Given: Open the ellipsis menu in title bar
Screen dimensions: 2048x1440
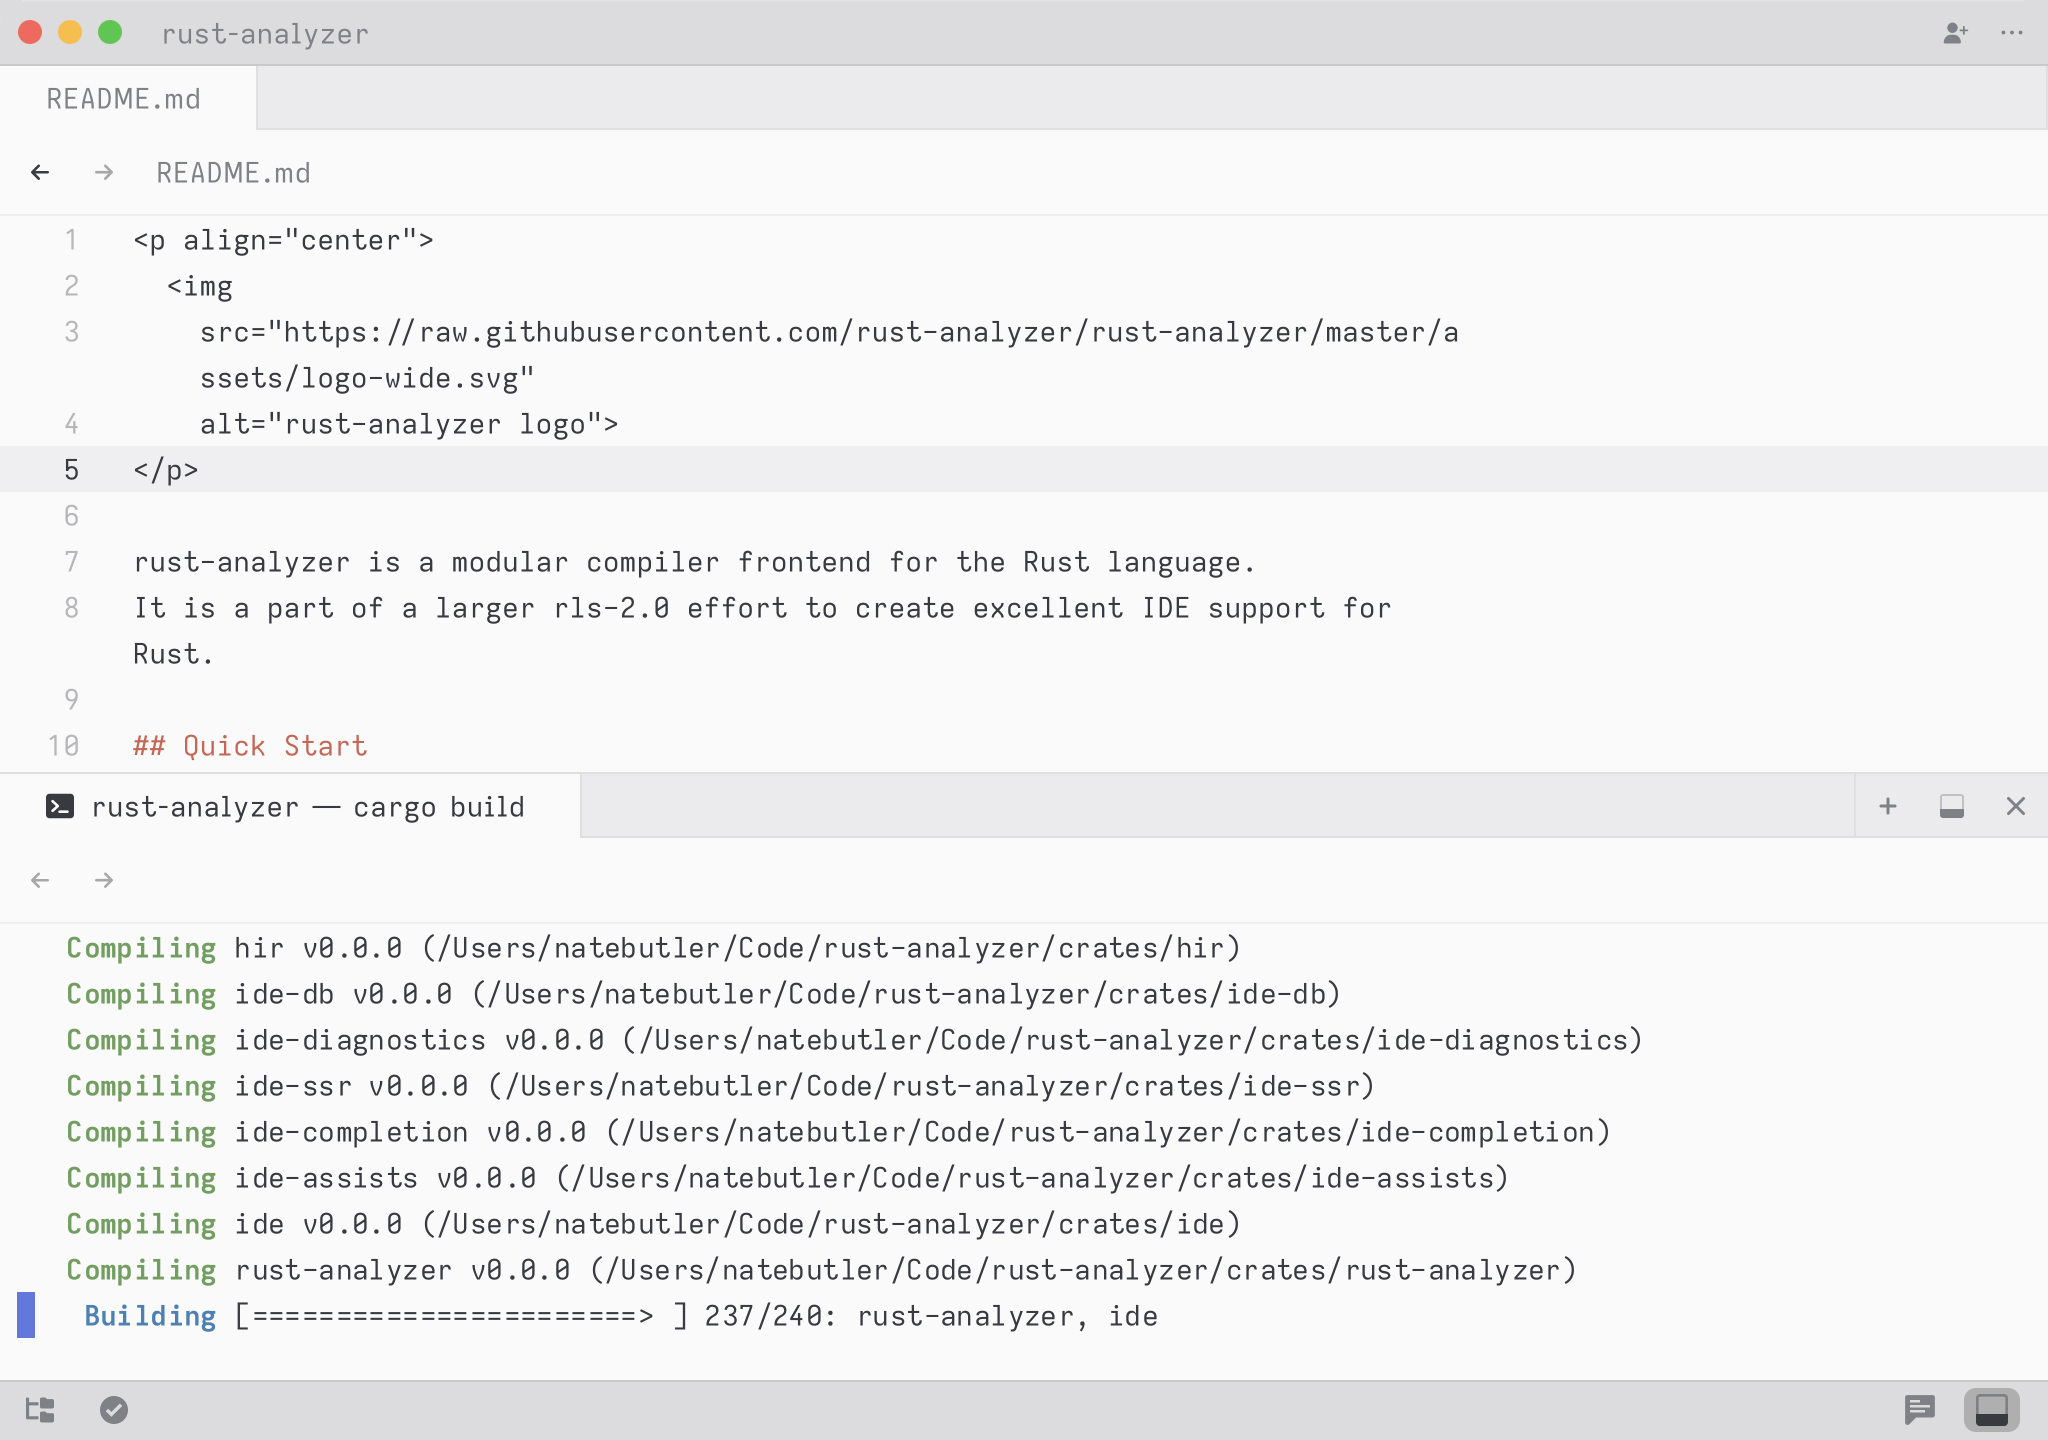Looking at the screenshot, I should [x=2012, y=33].
